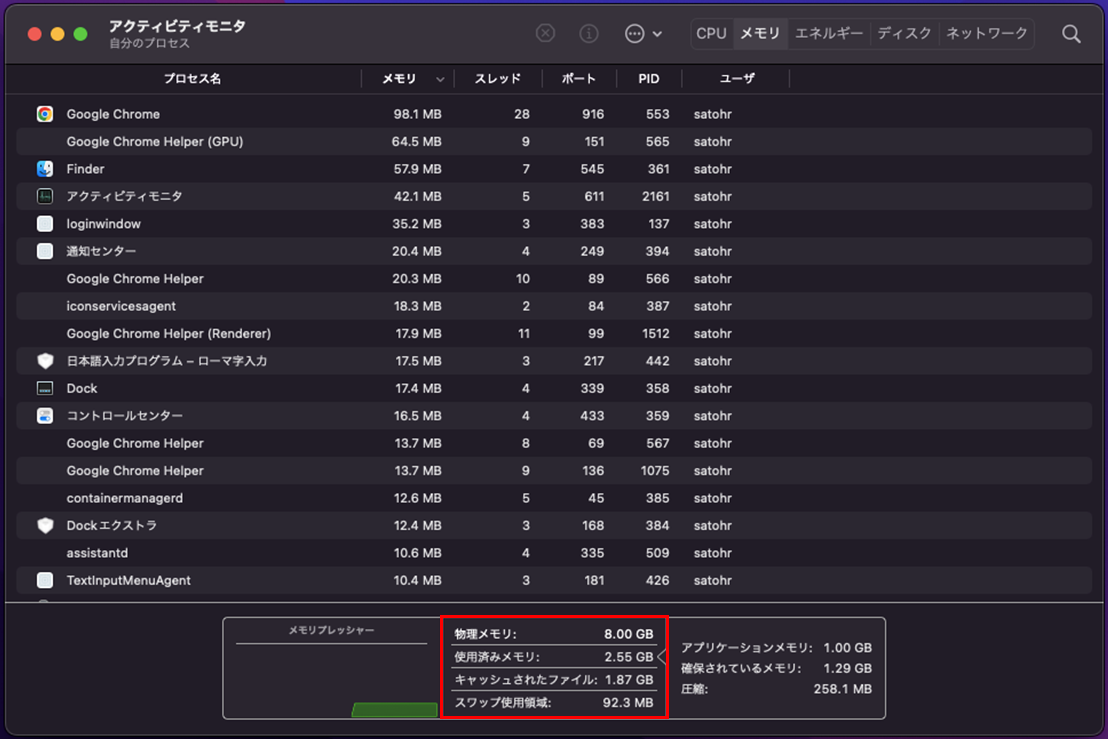1108x739 pixels.
Task: Click the Dockエクストラ process name
Action: point(112,526)
